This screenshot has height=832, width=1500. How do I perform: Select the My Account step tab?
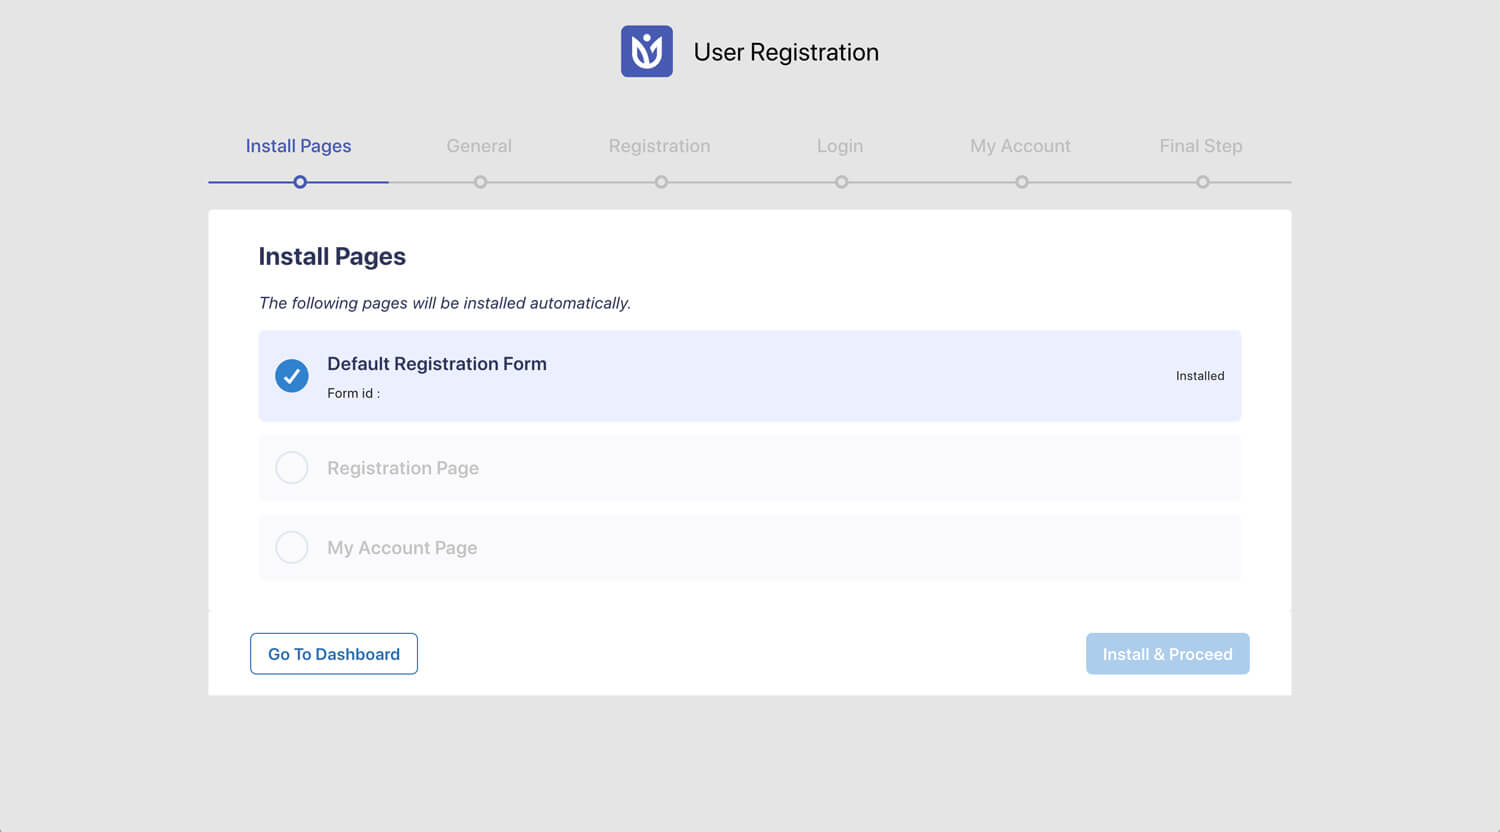tap(1020, 146)
